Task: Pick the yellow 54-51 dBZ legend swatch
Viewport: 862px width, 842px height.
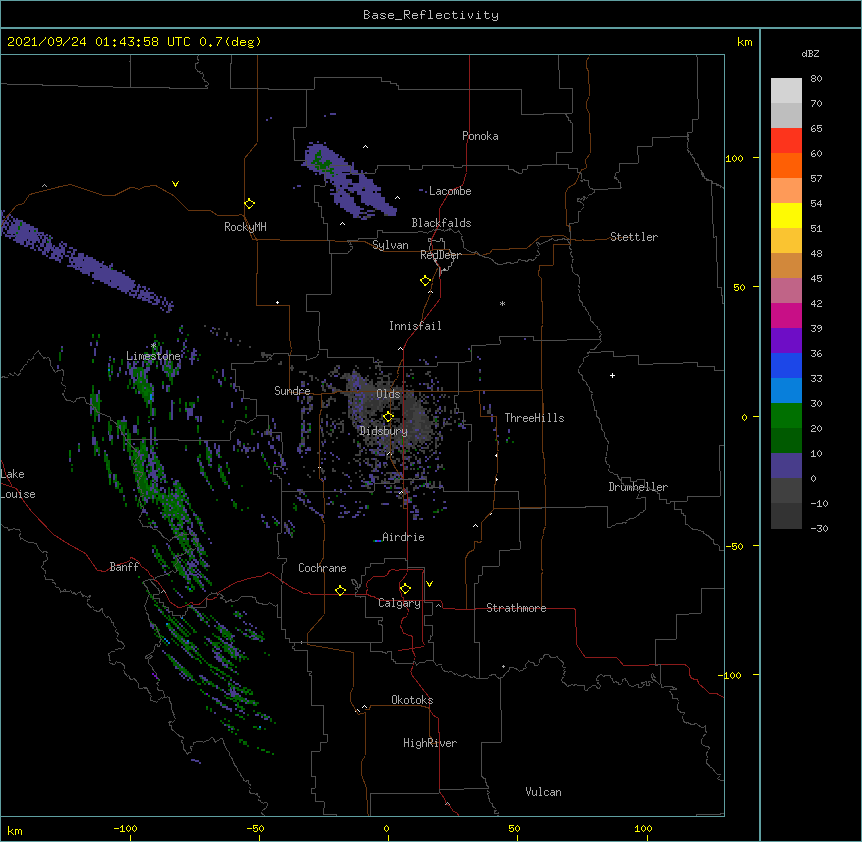Action: (786, 215)
